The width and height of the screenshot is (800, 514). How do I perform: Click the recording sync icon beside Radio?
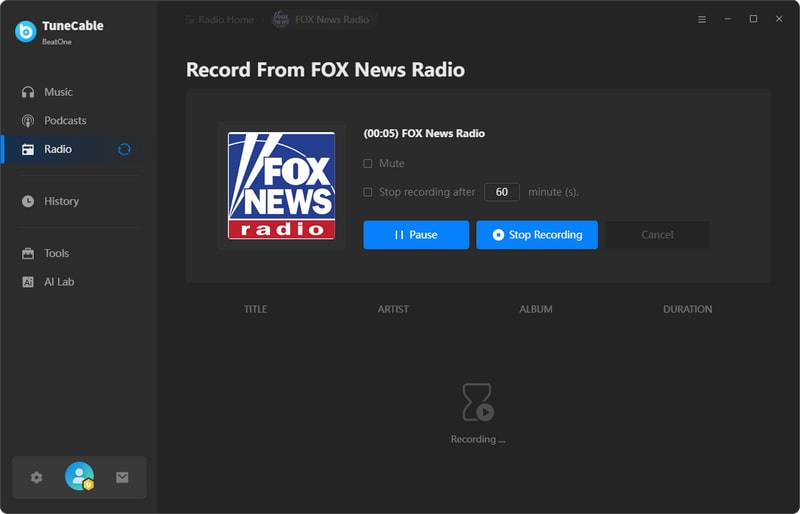point(124,149)
